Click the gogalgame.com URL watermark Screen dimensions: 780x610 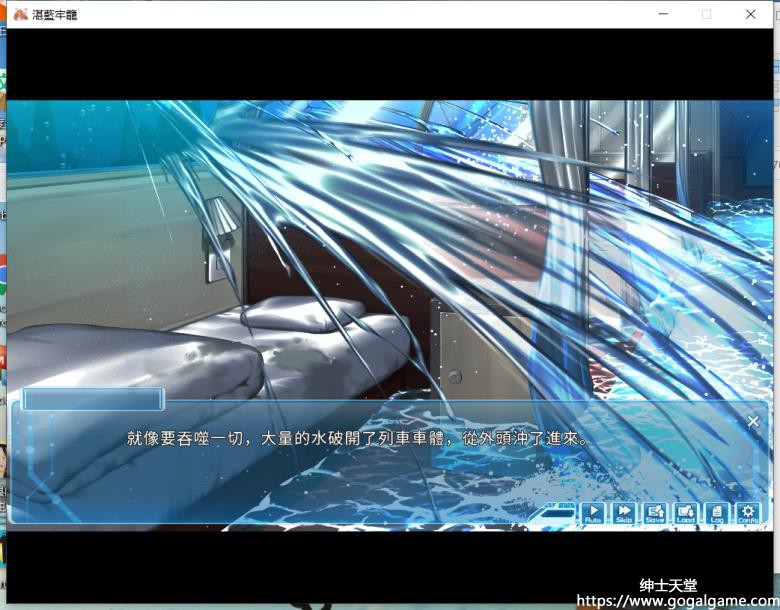click(678, 601)
